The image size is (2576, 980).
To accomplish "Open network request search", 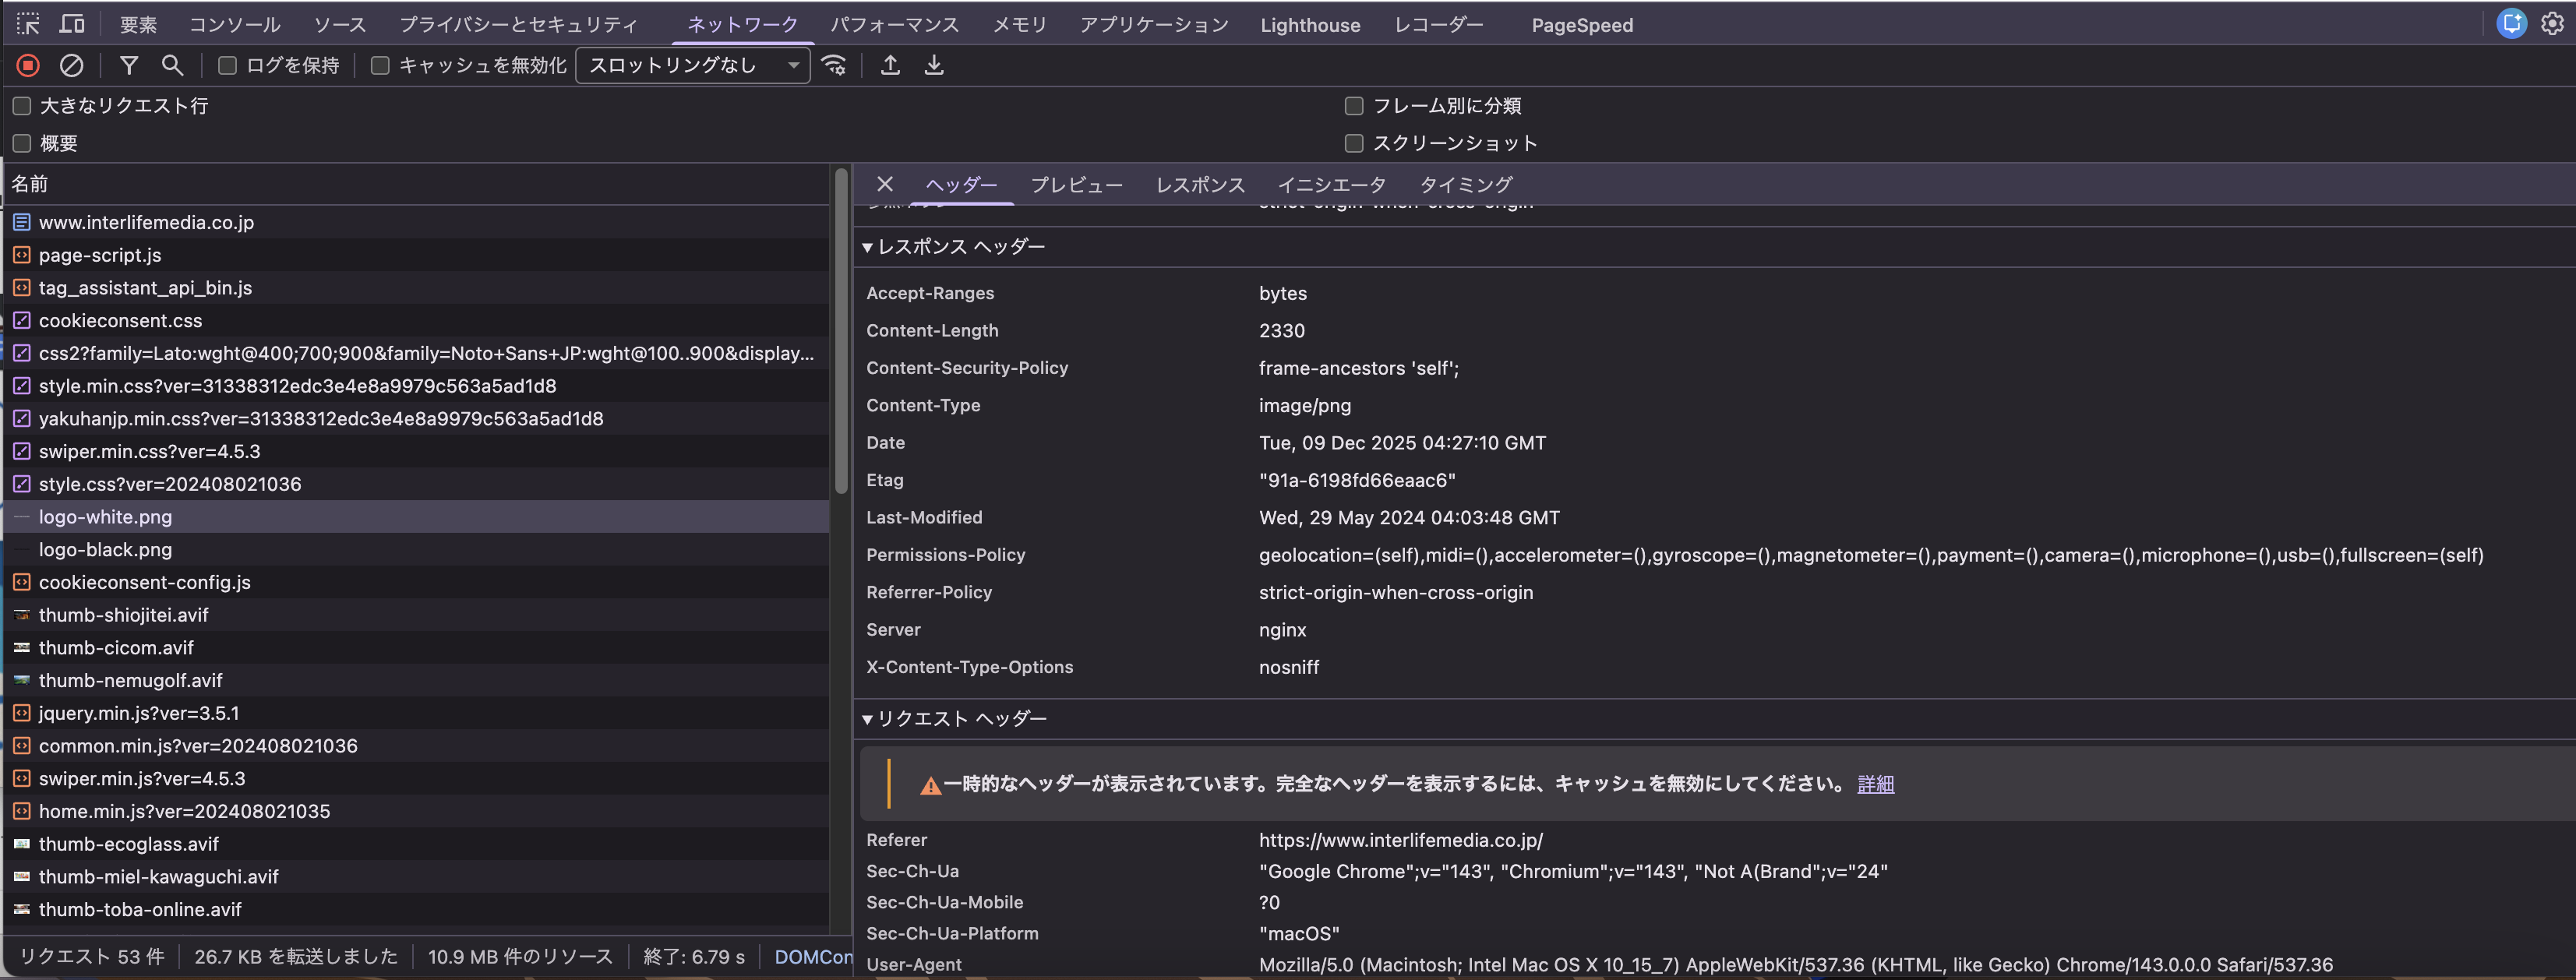I will pyautogui.click(x=172, y=65).
